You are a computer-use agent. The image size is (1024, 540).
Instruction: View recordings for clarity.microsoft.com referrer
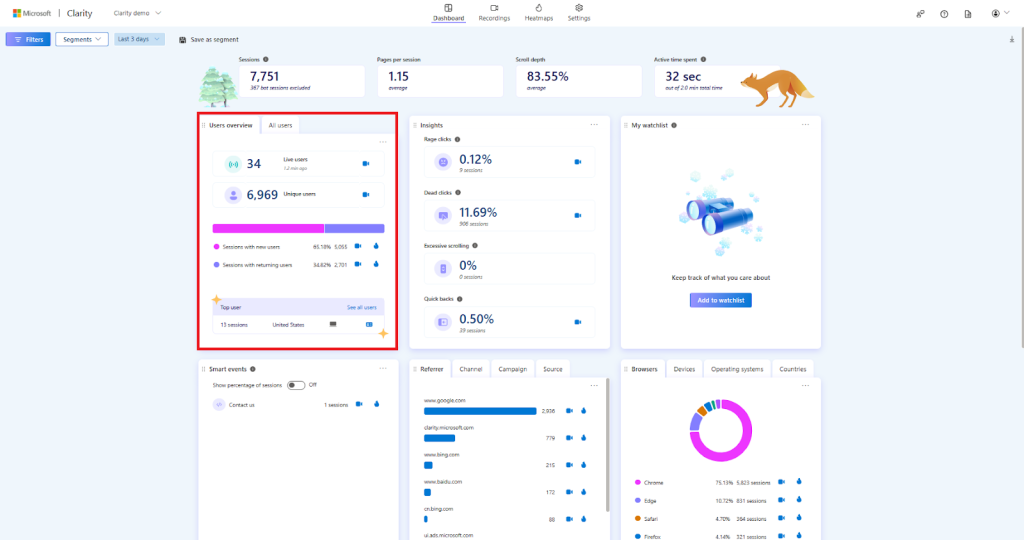click(x=569, y=438)
